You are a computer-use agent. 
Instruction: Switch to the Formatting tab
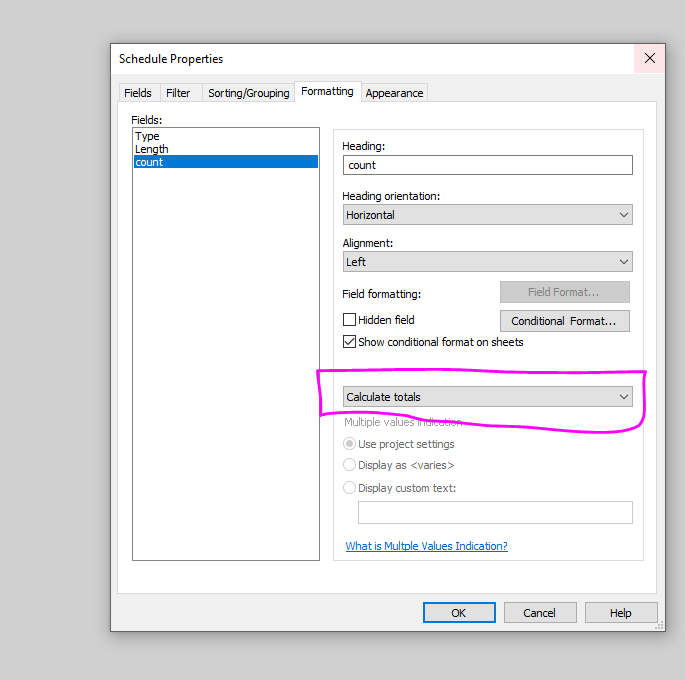click(x=327, y=91)
